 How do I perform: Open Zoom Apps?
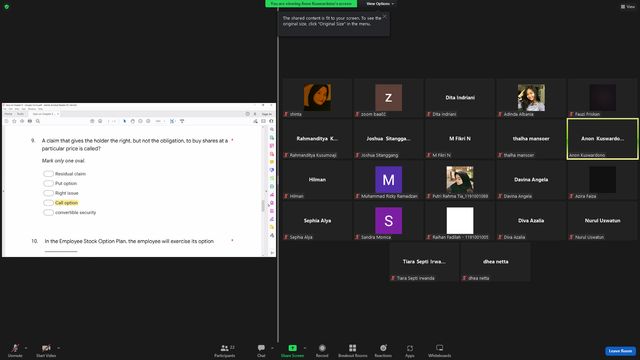(410, 350)
